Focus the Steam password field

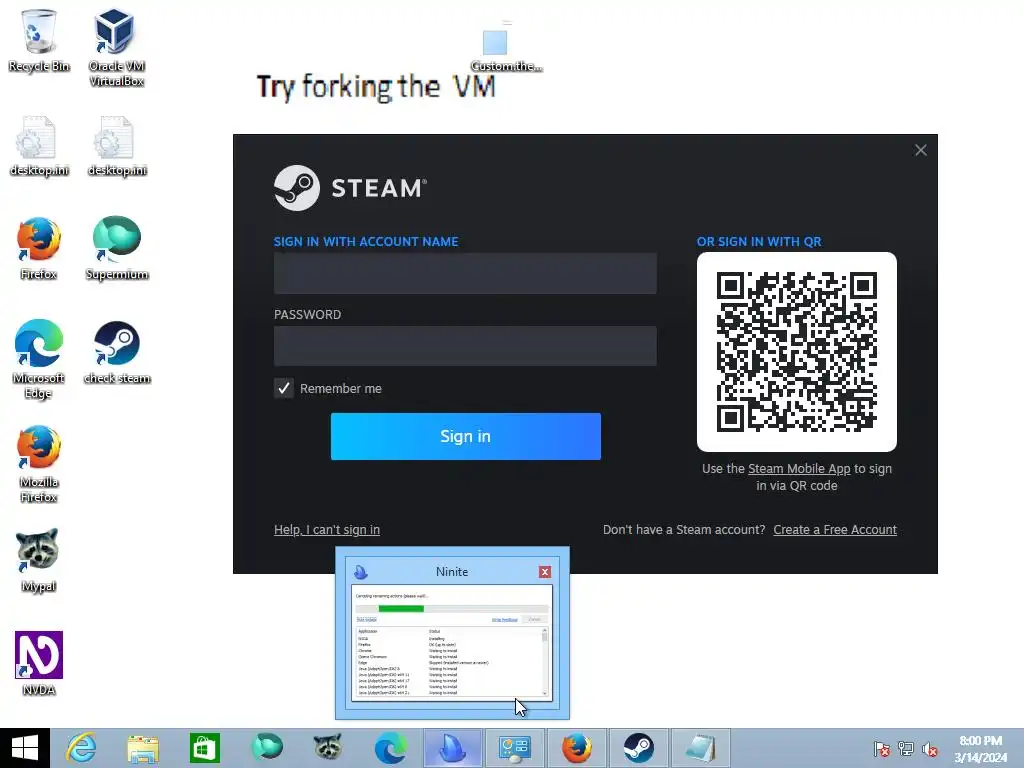(465, 346)
